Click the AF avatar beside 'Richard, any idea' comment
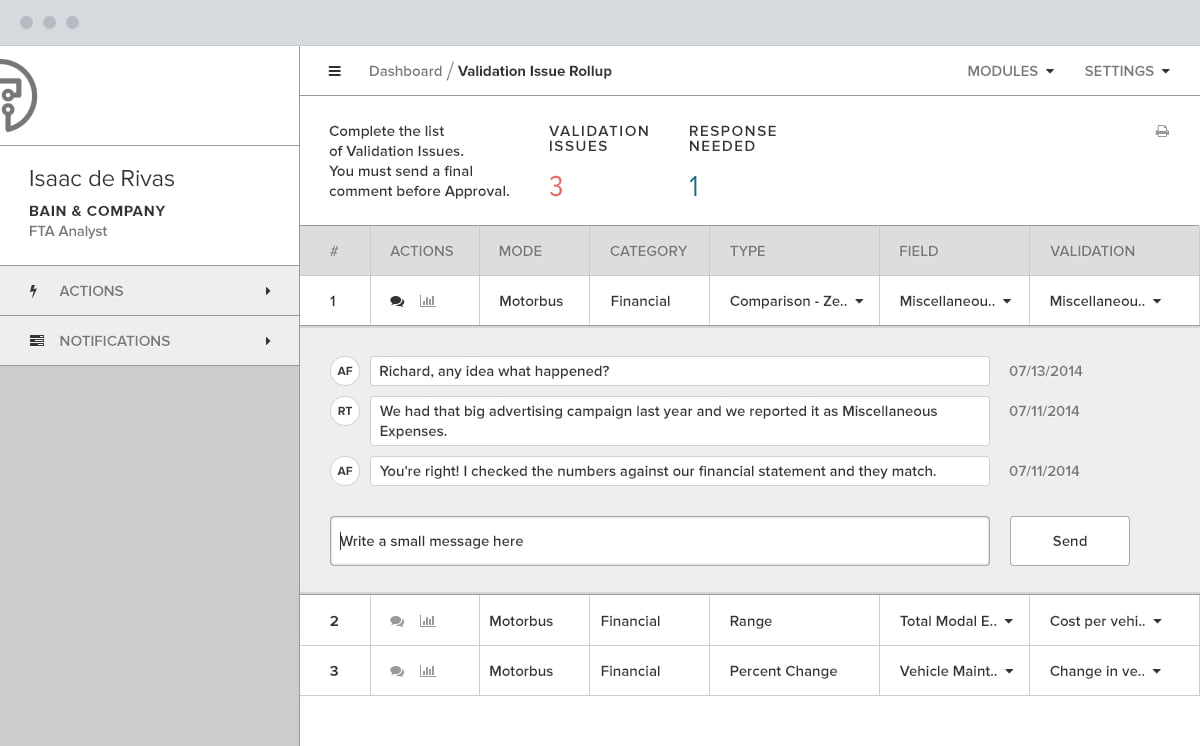 (x=345, y=371)
